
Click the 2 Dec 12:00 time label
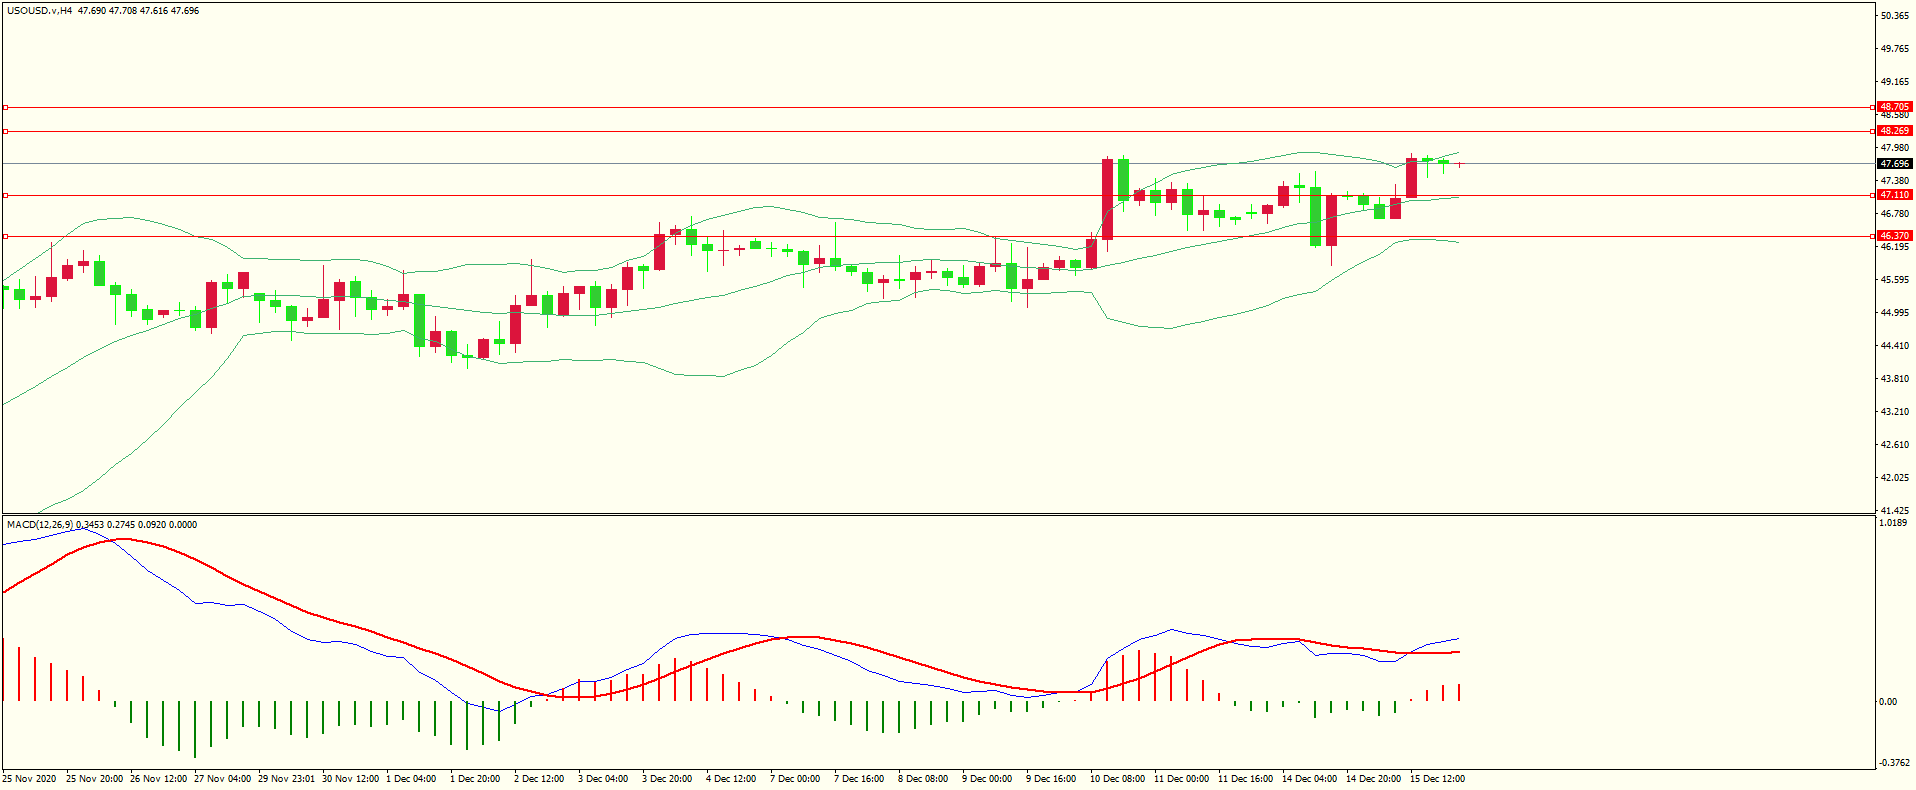click(x=539, y=779)
